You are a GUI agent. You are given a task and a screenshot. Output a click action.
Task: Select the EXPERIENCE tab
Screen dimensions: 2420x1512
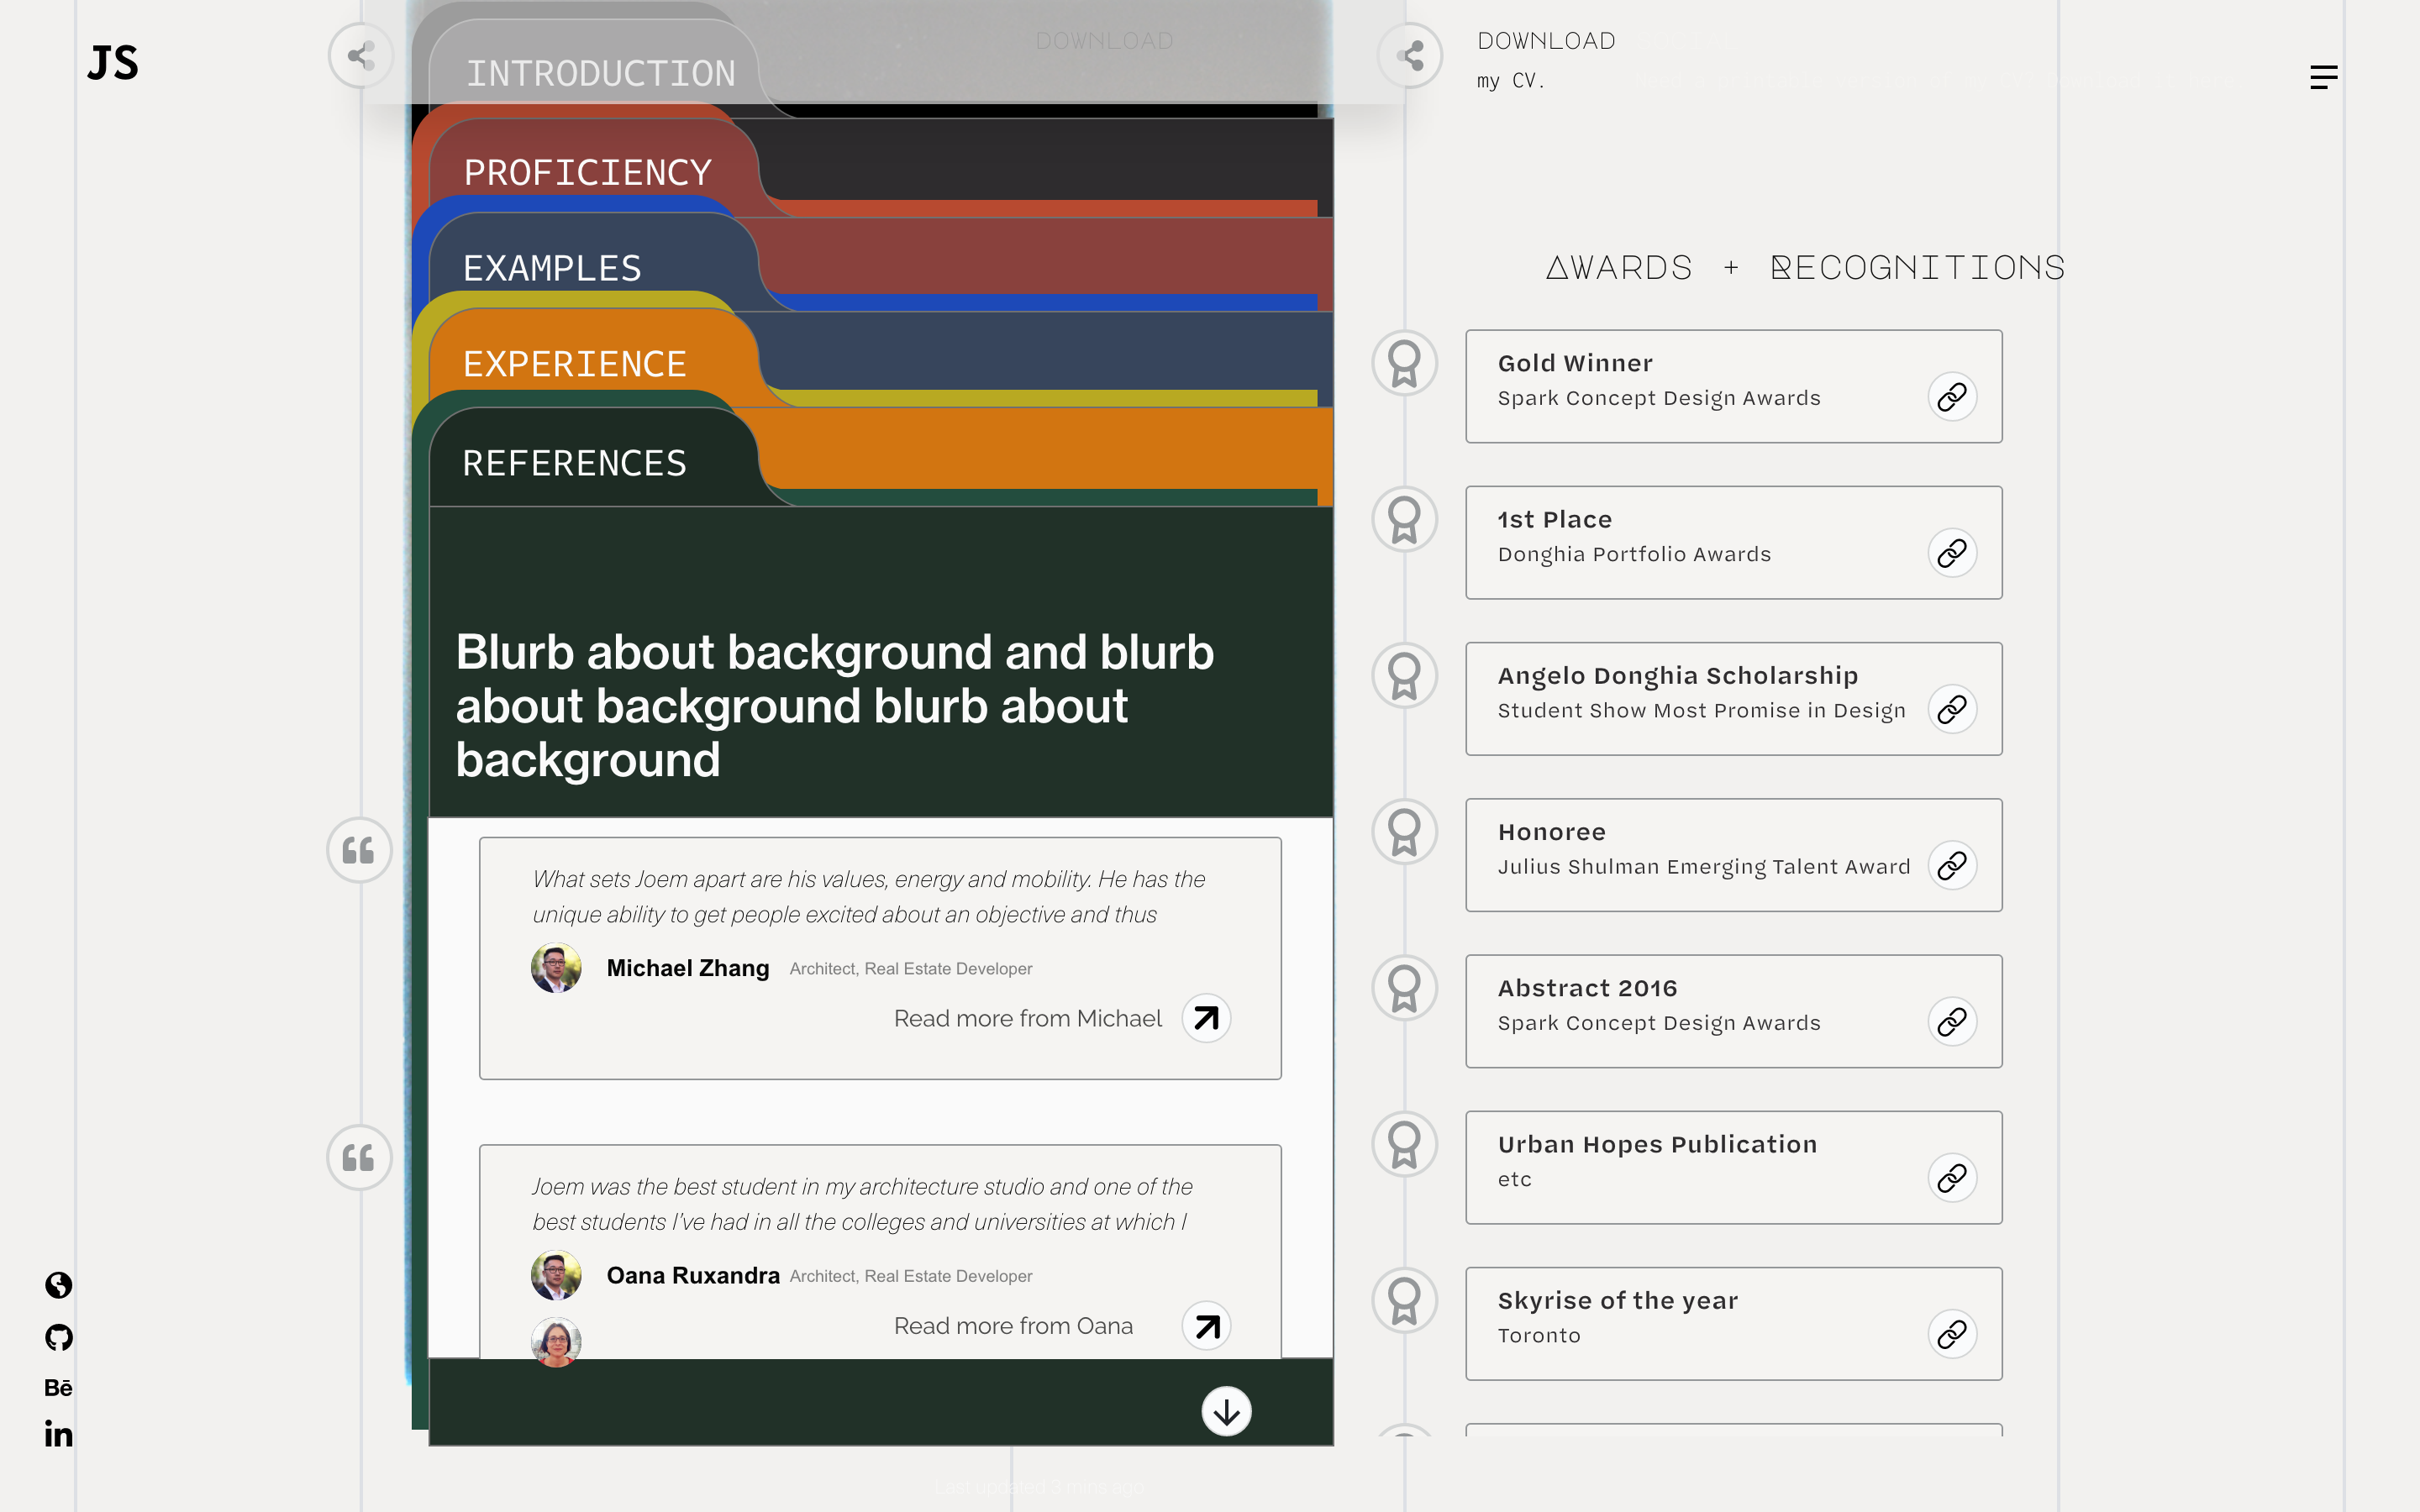574,364
